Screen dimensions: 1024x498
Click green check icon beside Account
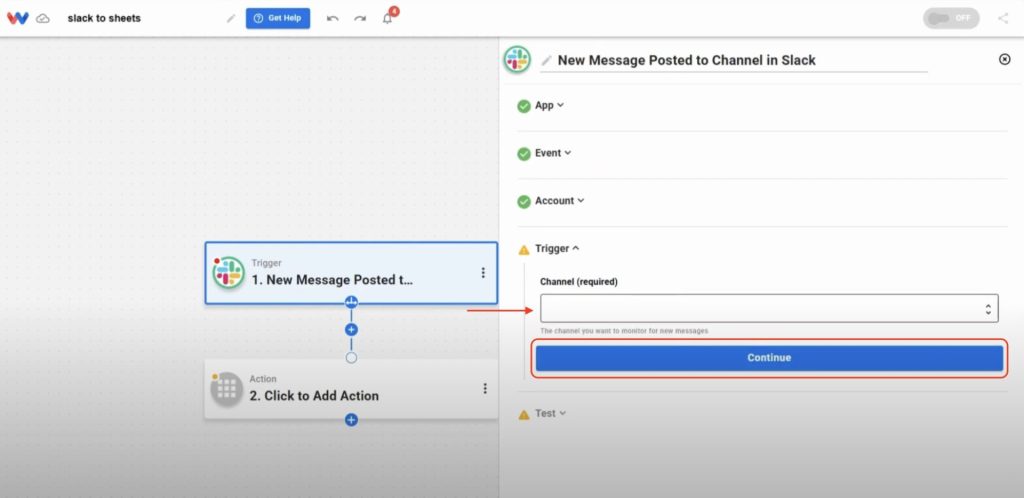524,202
